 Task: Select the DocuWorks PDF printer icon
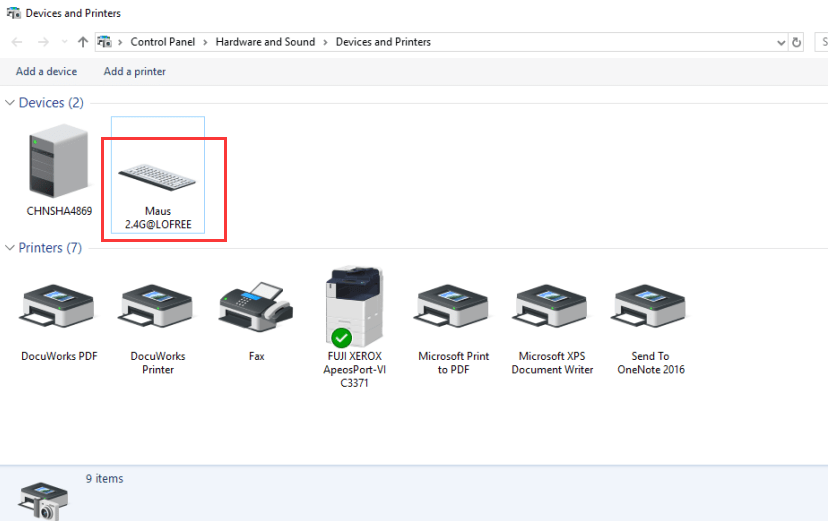click(58, 305)
